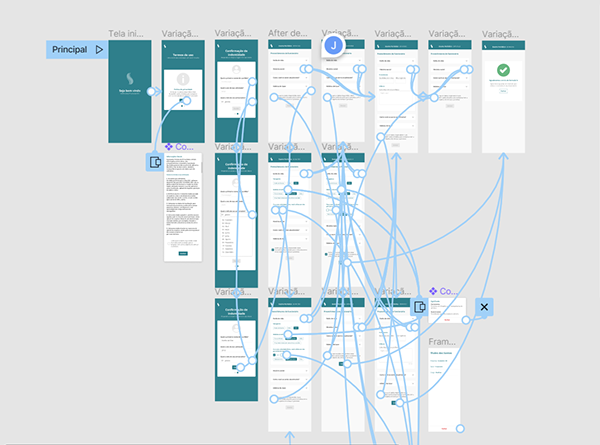Click the welcome splash screen frame
The width and height of the screenshot is (600, 445).
click(130, 92)
